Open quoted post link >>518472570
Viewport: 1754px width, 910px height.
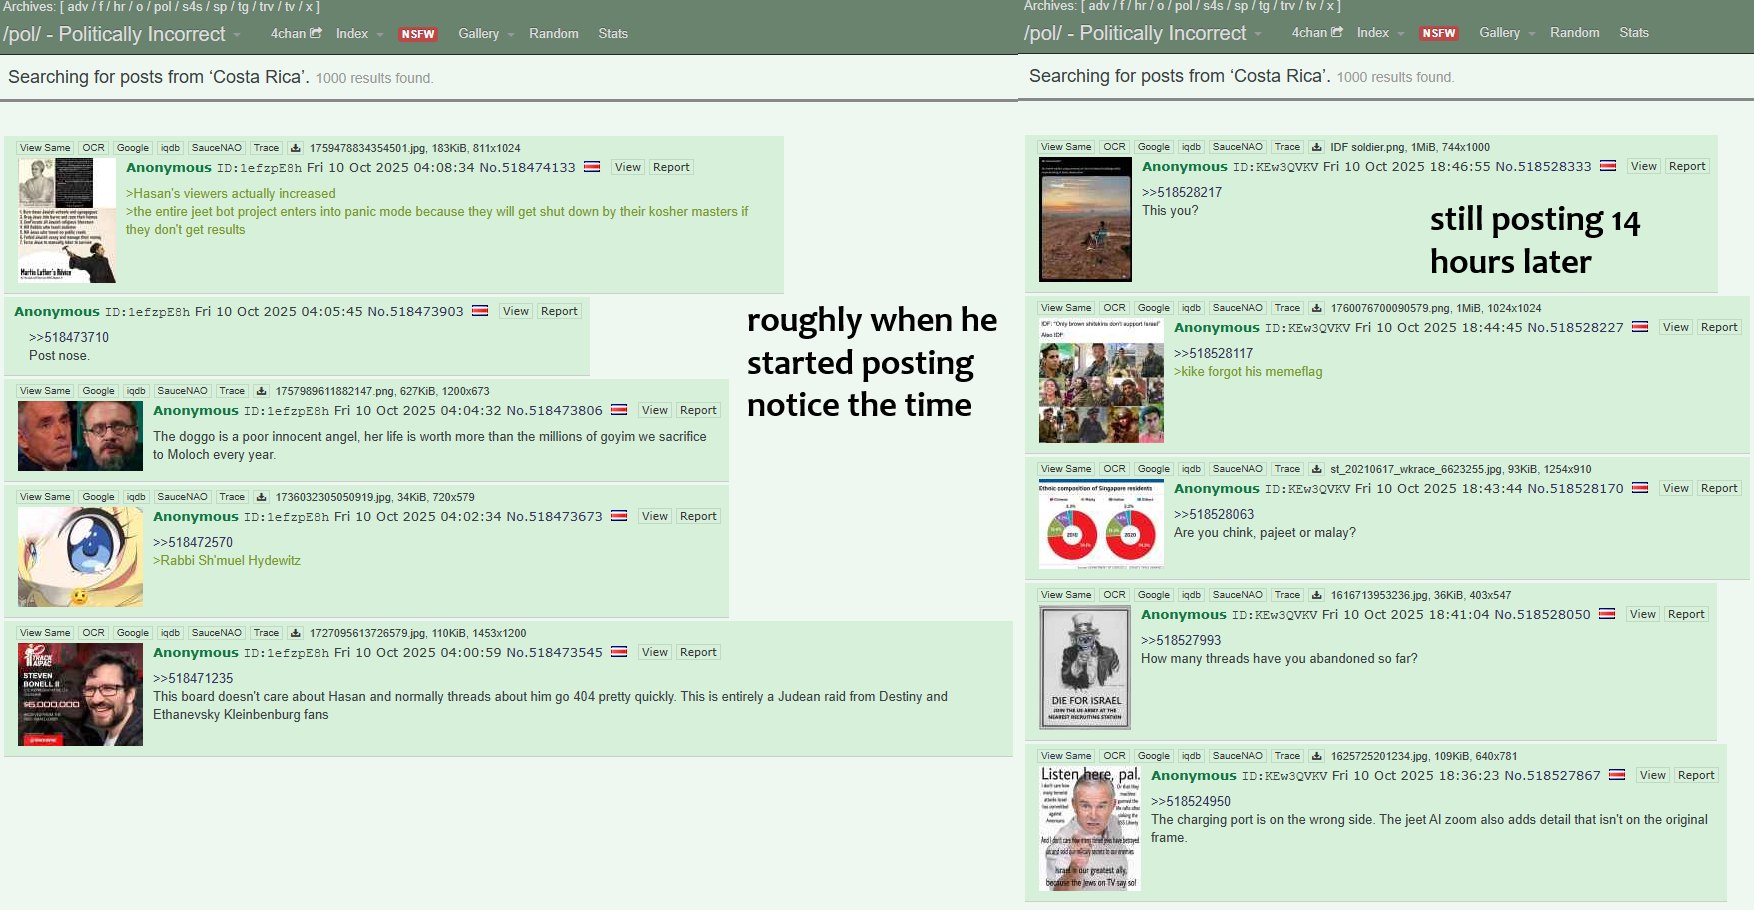click(x=193, y=543)
